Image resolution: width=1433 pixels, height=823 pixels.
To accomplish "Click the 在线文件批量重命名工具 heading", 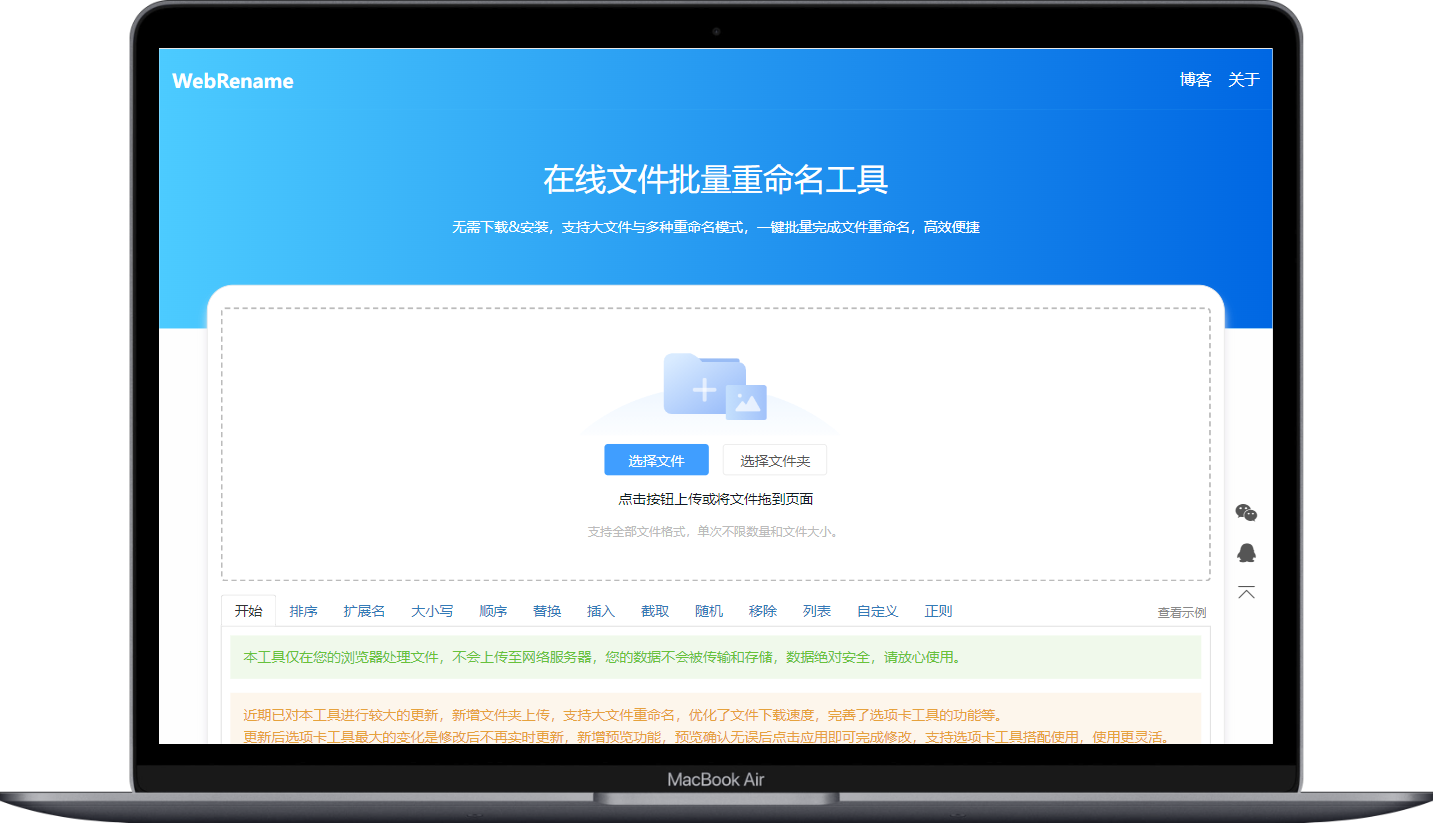I will pyautogui.click(x=716, y=180).
